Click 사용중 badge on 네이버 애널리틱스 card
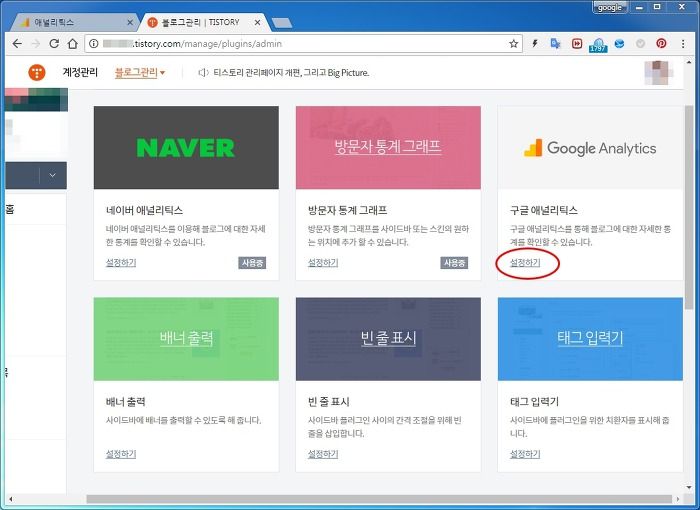 pos(252,263)
